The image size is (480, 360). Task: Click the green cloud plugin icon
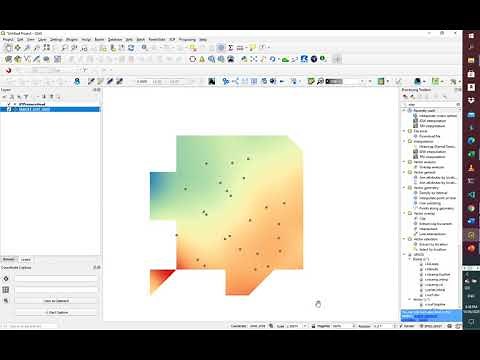tap(285, 59)
